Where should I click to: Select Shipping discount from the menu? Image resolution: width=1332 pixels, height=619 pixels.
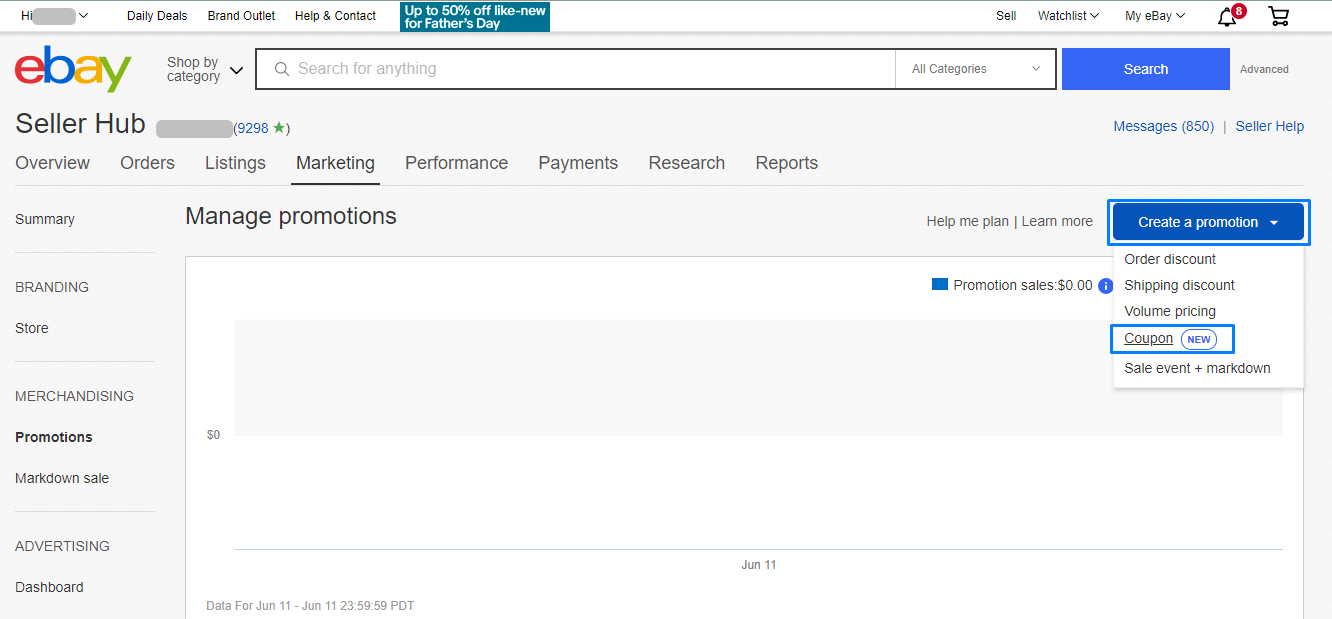(1179, 285)
